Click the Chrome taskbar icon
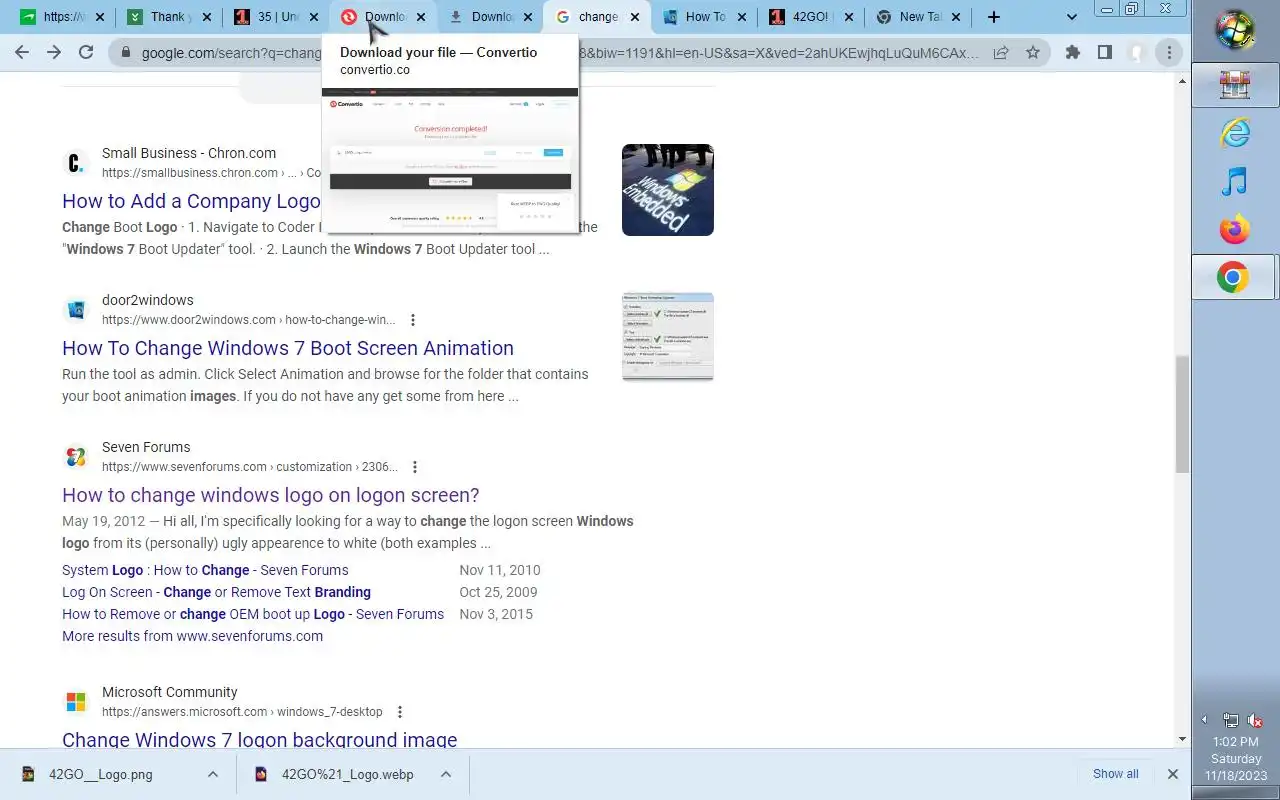This screenshot has height=800, width=1280. pyautogui.click(x=1235, y=278)
